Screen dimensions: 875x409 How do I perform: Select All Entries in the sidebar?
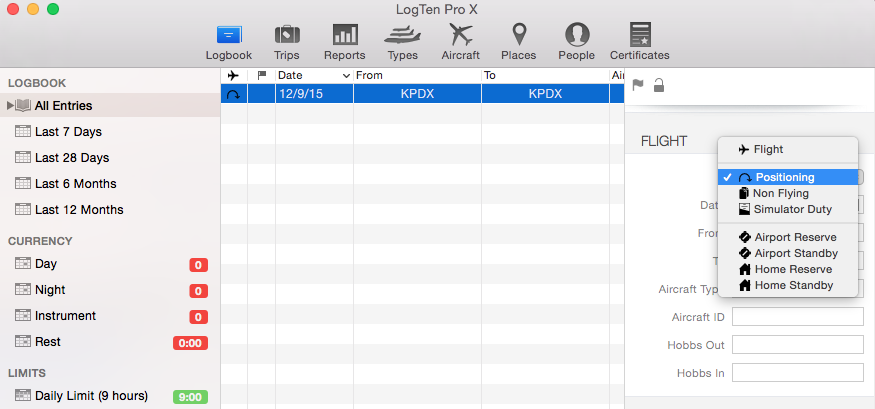coord(110,105)
